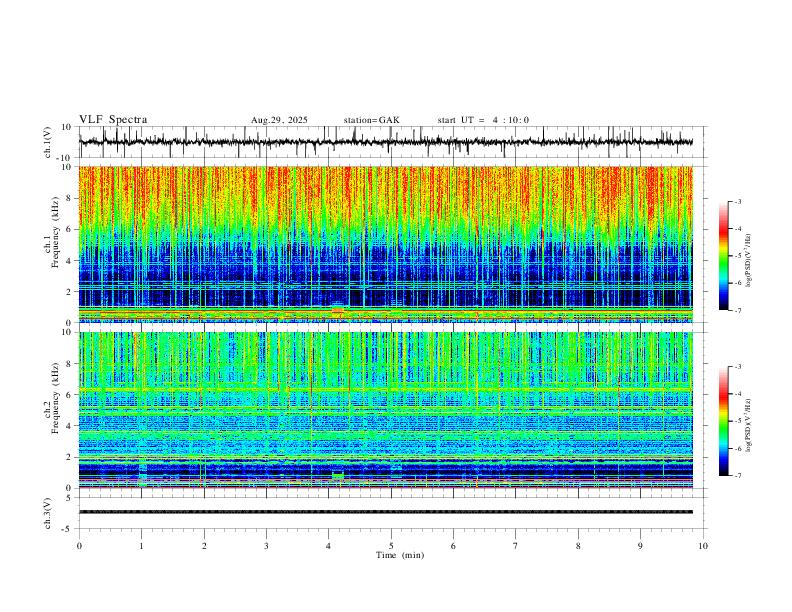Select the "start UT = 4 :10: 0" text
Screen dimensions: 792x612
(x=483, y=120)
